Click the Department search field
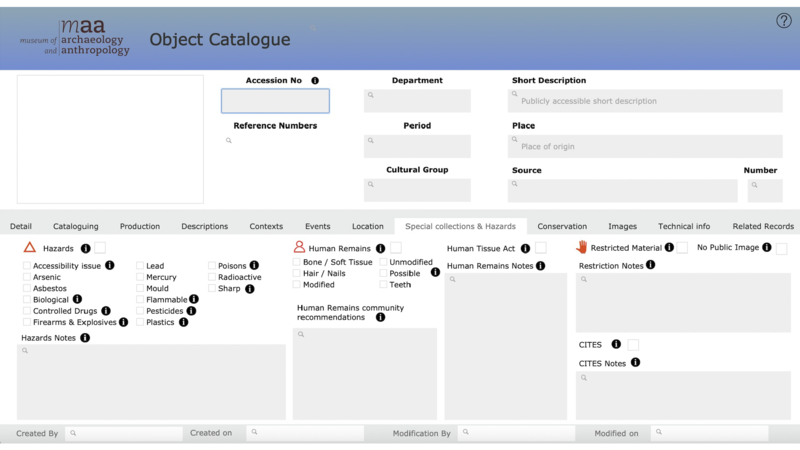 click(417, 101)
